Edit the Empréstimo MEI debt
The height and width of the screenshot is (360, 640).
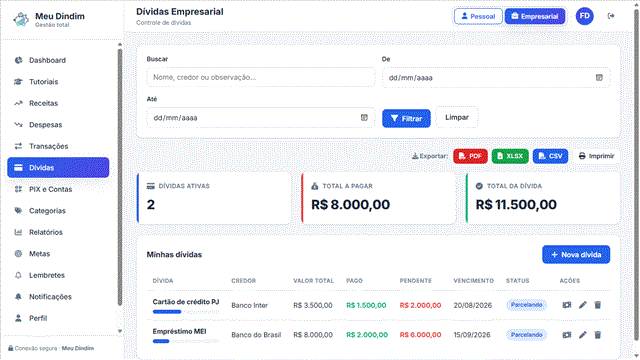pos(582,335)
